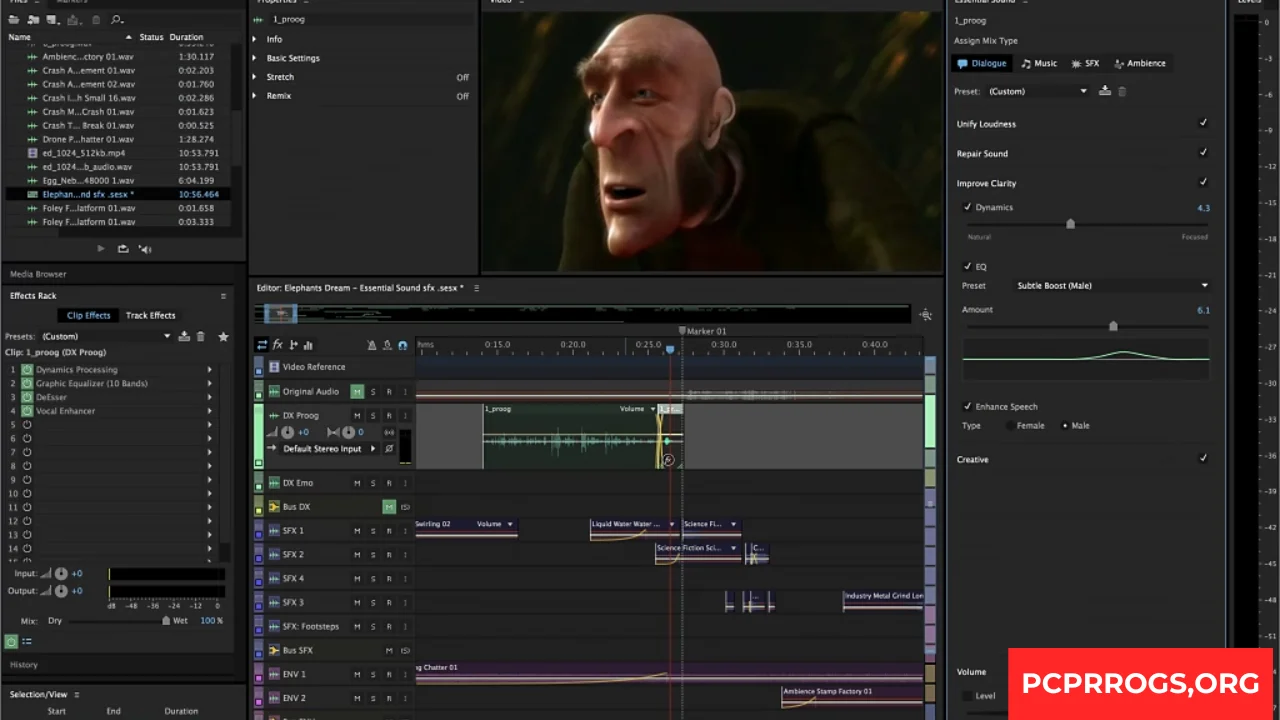Open Essential Sound Preset dropdown
1280x720 pixels.
[x=1038, y=91]
